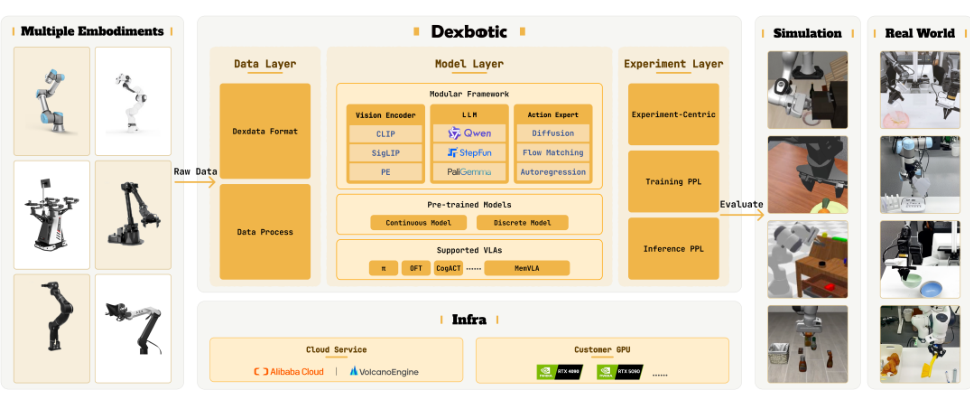
Task: Select the PE vision encoder
Action: (x=385, y=171)
